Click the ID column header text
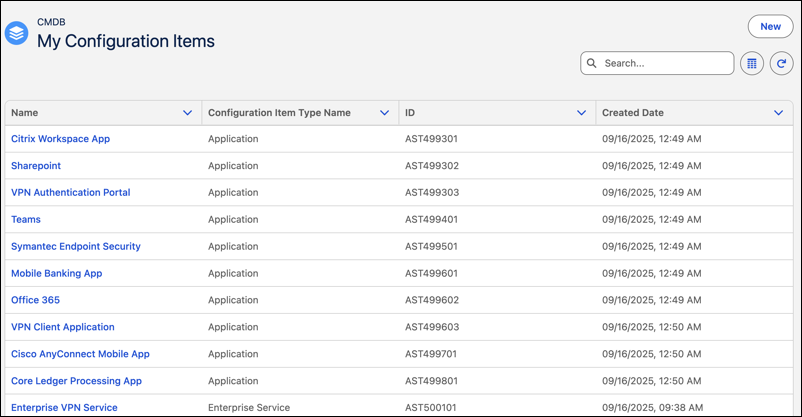 [410, 113]
